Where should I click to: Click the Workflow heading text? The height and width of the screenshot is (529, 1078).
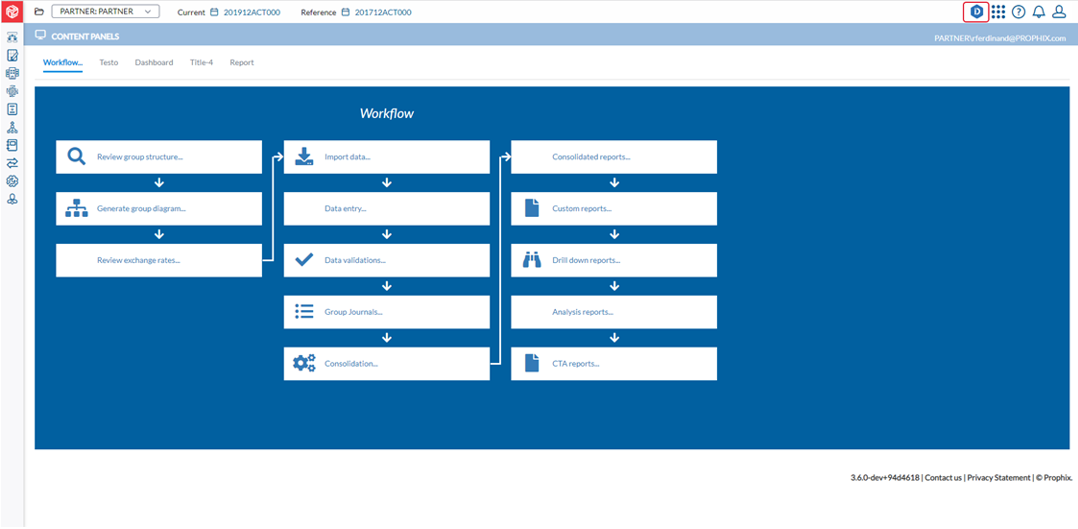pyautogui.click(x=386, y=114)
